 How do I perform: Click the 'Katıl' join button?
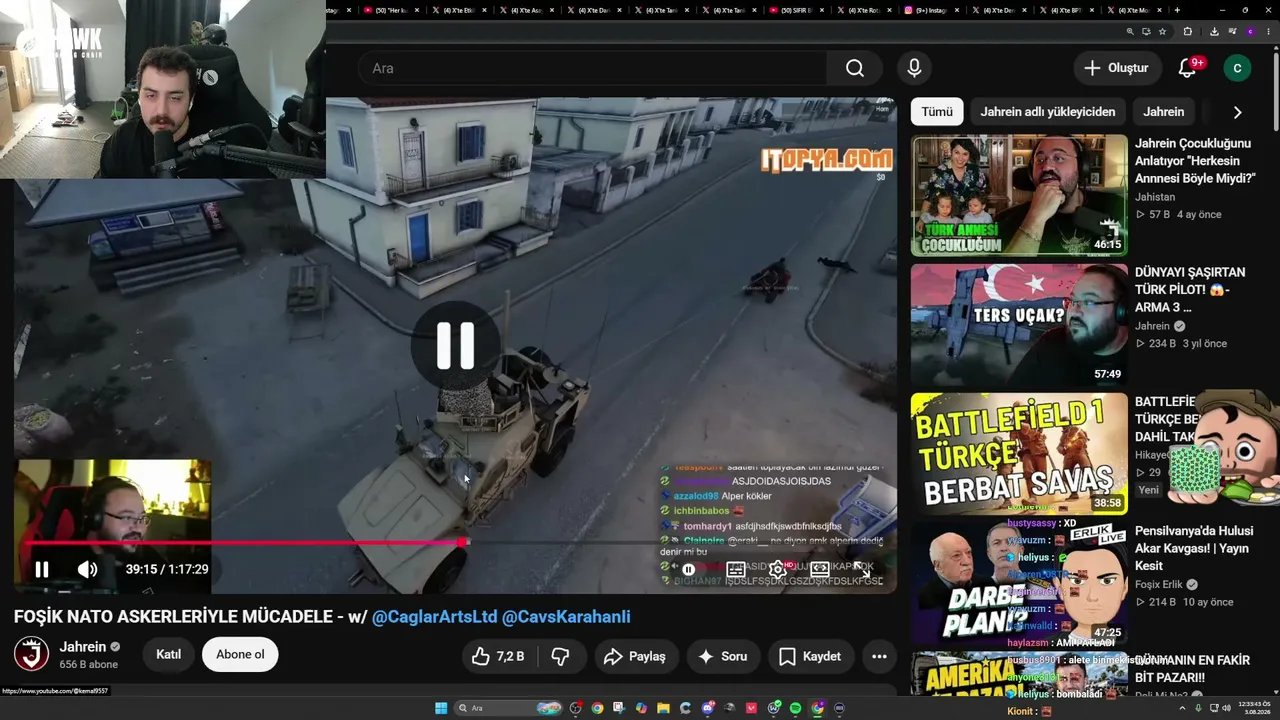168,654
